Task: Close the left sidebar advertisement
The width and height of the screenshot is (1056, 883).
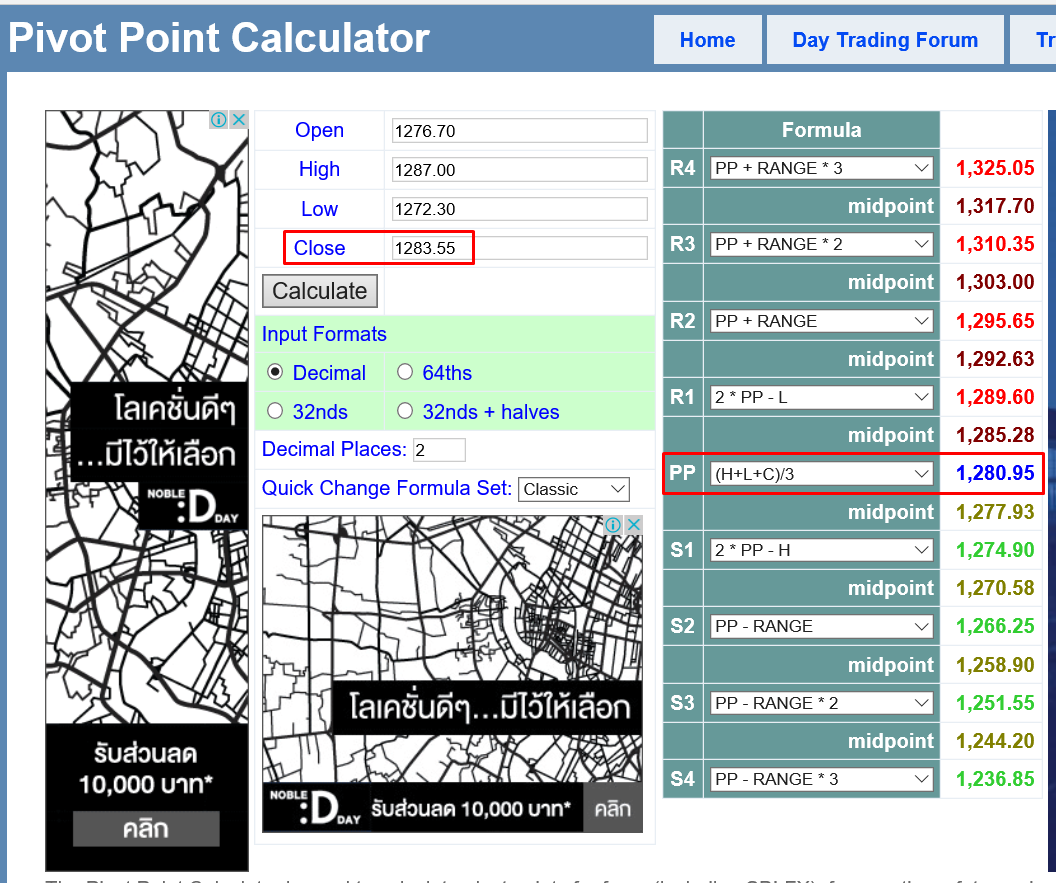Action: tap(238, 120)
